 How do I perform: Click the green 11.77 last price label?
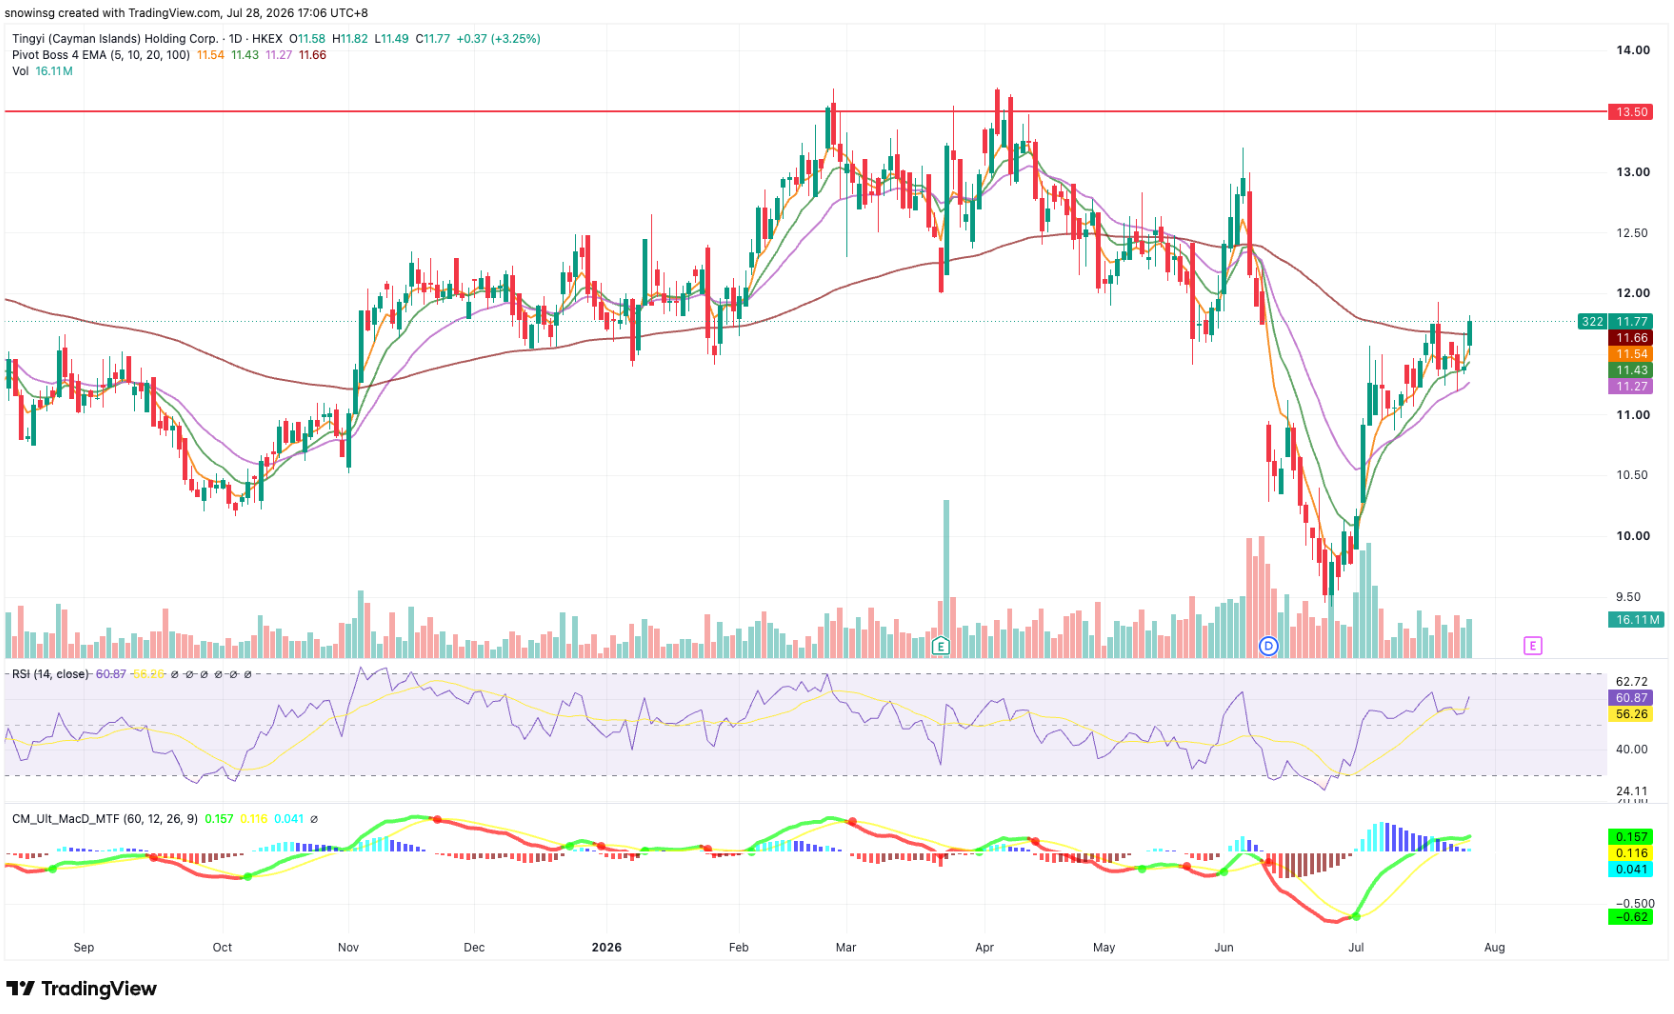pos(1632,322)
